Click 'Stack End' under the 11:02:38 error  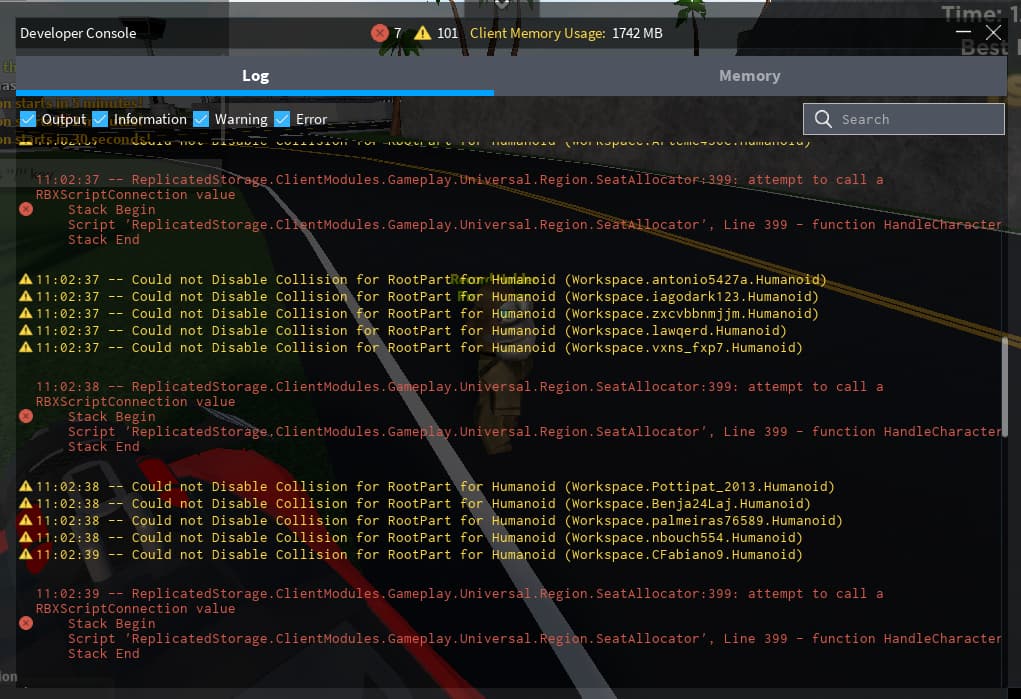[x=104, y=447]
